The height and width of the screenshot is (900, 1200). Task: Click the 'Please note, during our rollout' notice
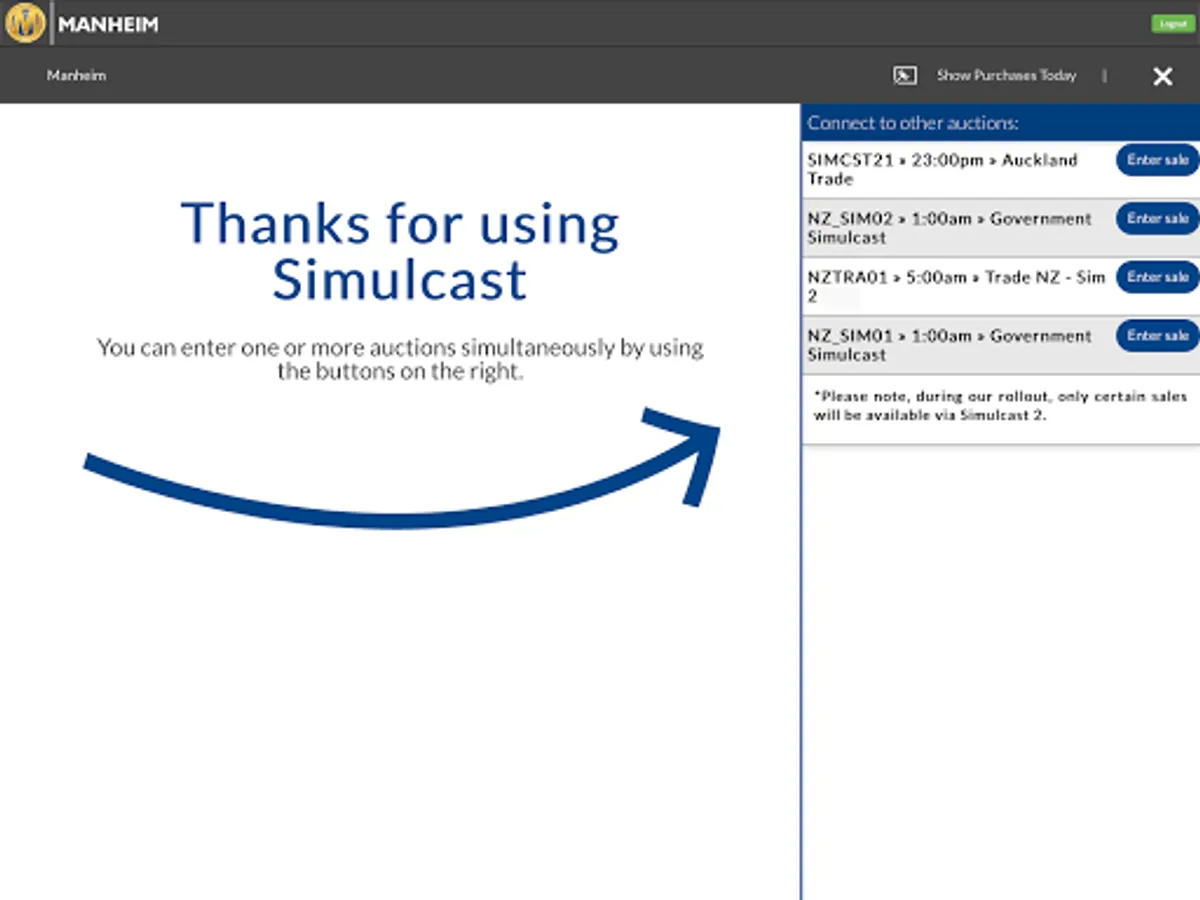click(1000, 406)
